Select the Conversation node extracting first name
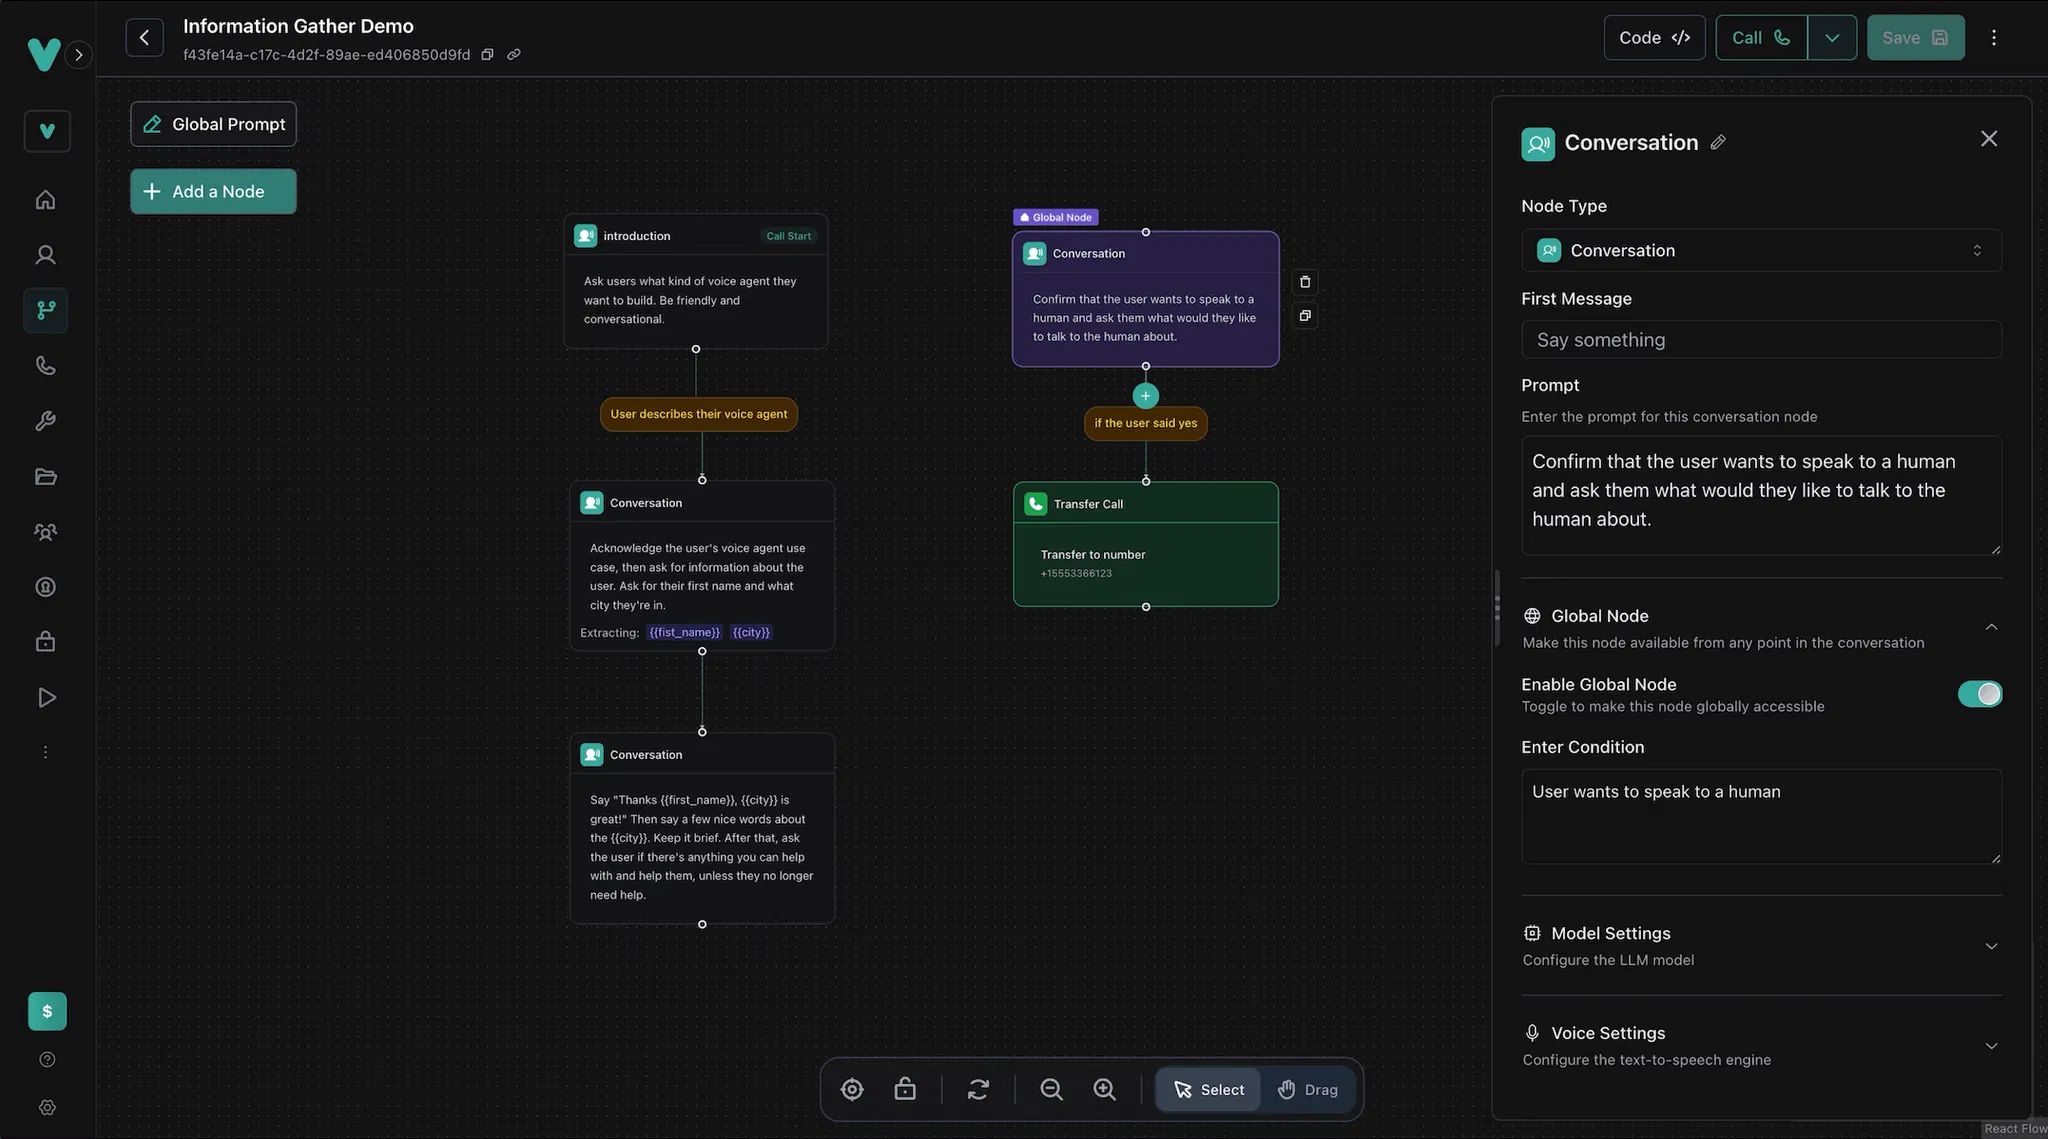The height and width of the screenshot is (1139, 2048). click(701, 565)
